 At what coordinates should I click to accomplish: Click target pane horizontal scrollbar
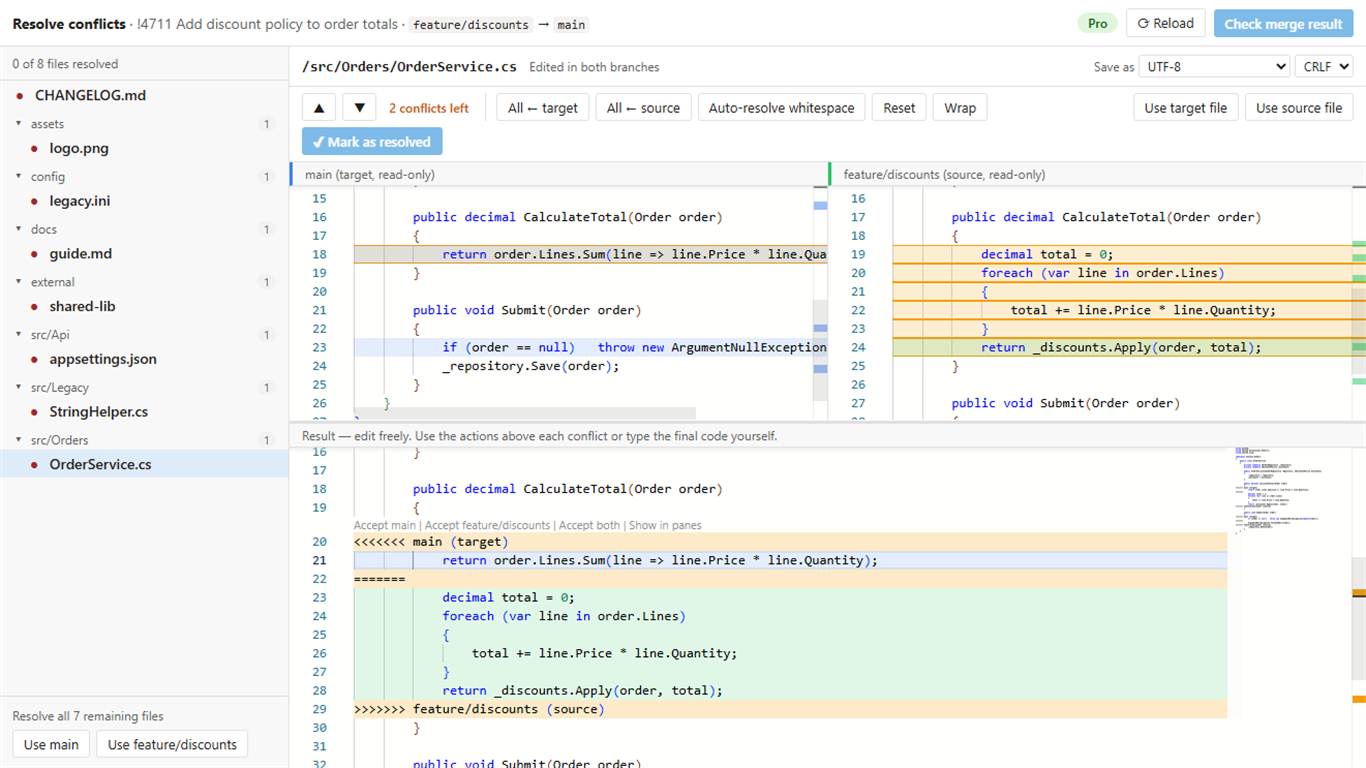pos(525,413)
